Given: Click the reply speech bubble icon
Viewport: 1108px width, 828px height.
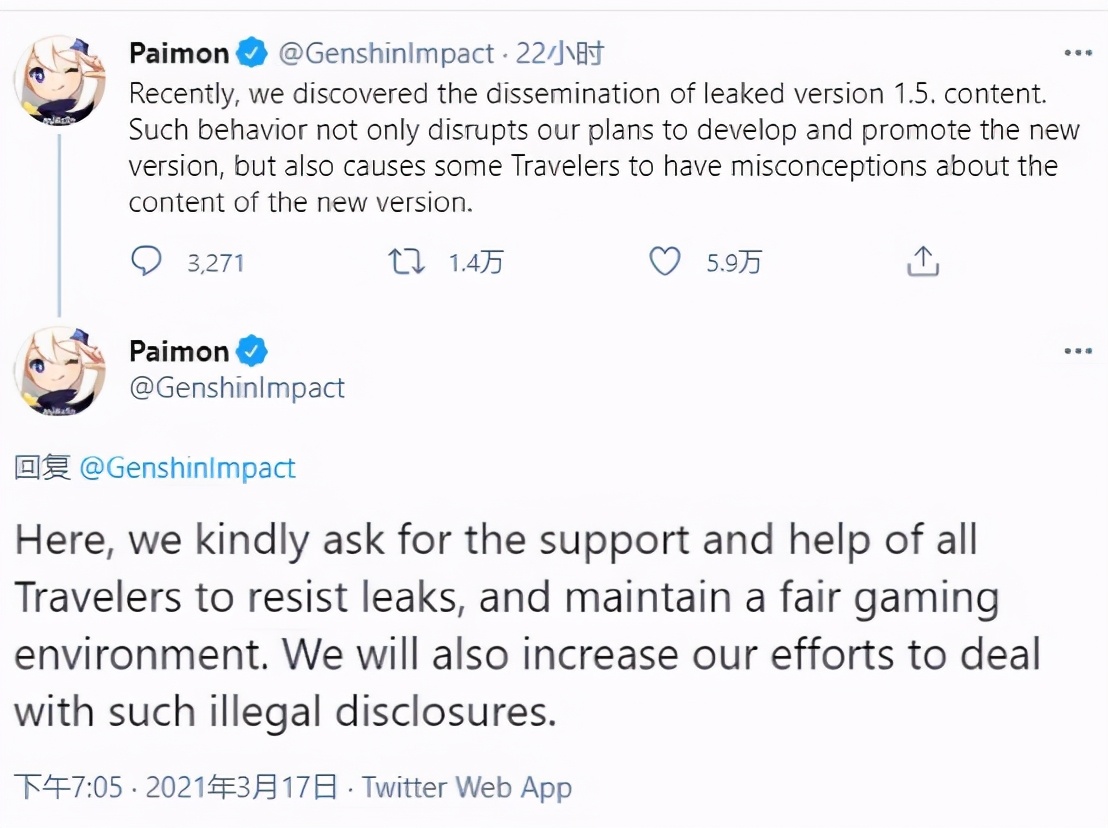Looking at the screenshot, I should (x=146, y=261).
